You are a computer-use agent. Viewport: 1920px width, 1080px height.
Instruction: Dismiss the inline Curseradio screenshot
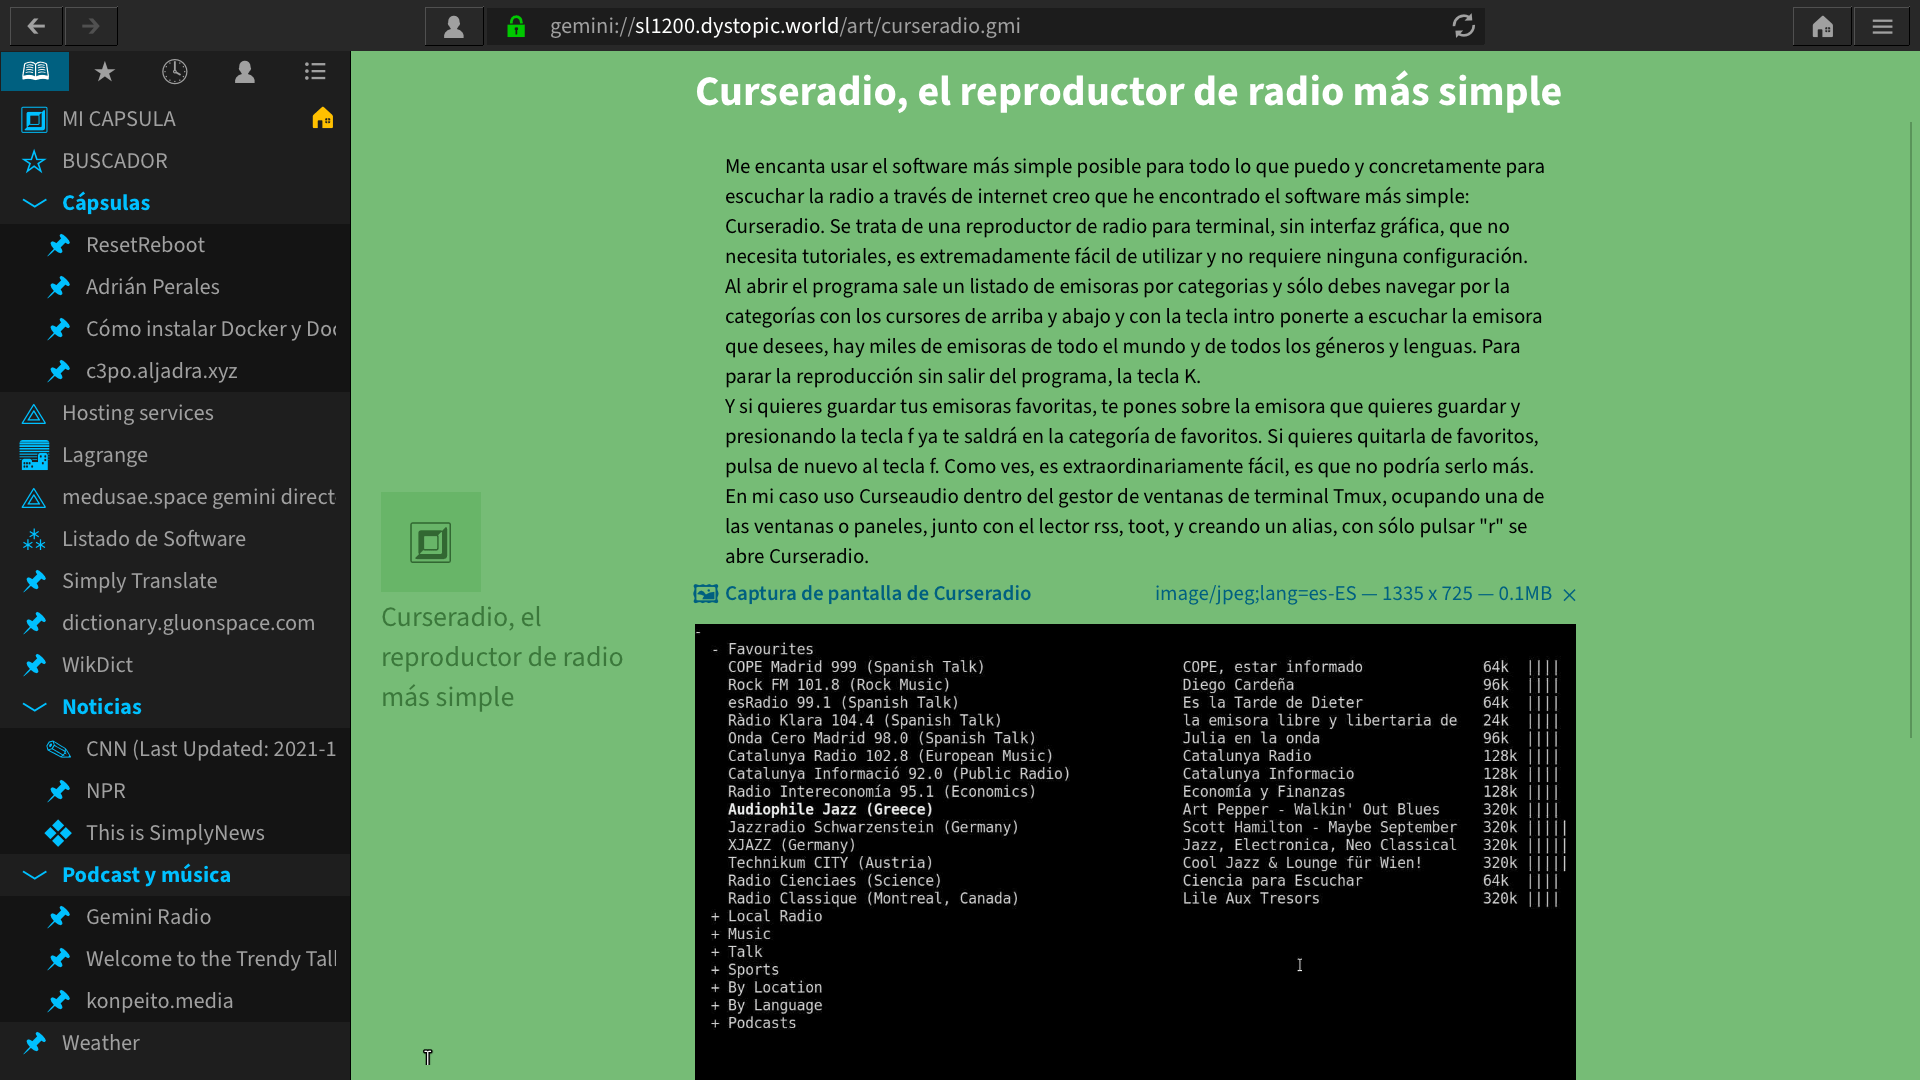1569,594
